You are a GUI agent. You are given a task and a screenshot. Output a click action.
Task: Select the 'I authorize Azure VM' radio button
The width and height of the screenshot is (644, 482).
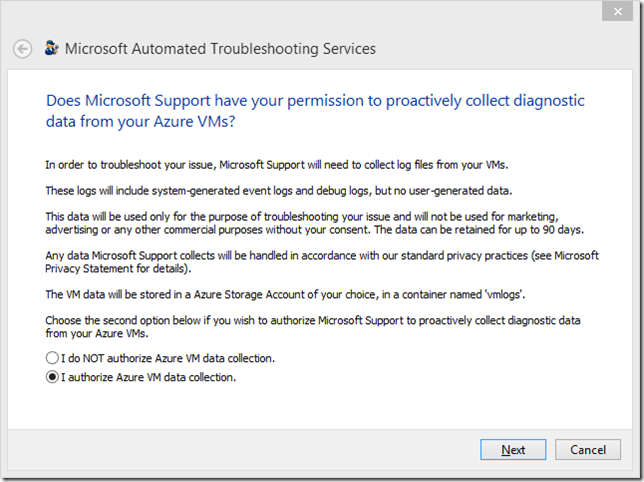click(x=52, y=377)
